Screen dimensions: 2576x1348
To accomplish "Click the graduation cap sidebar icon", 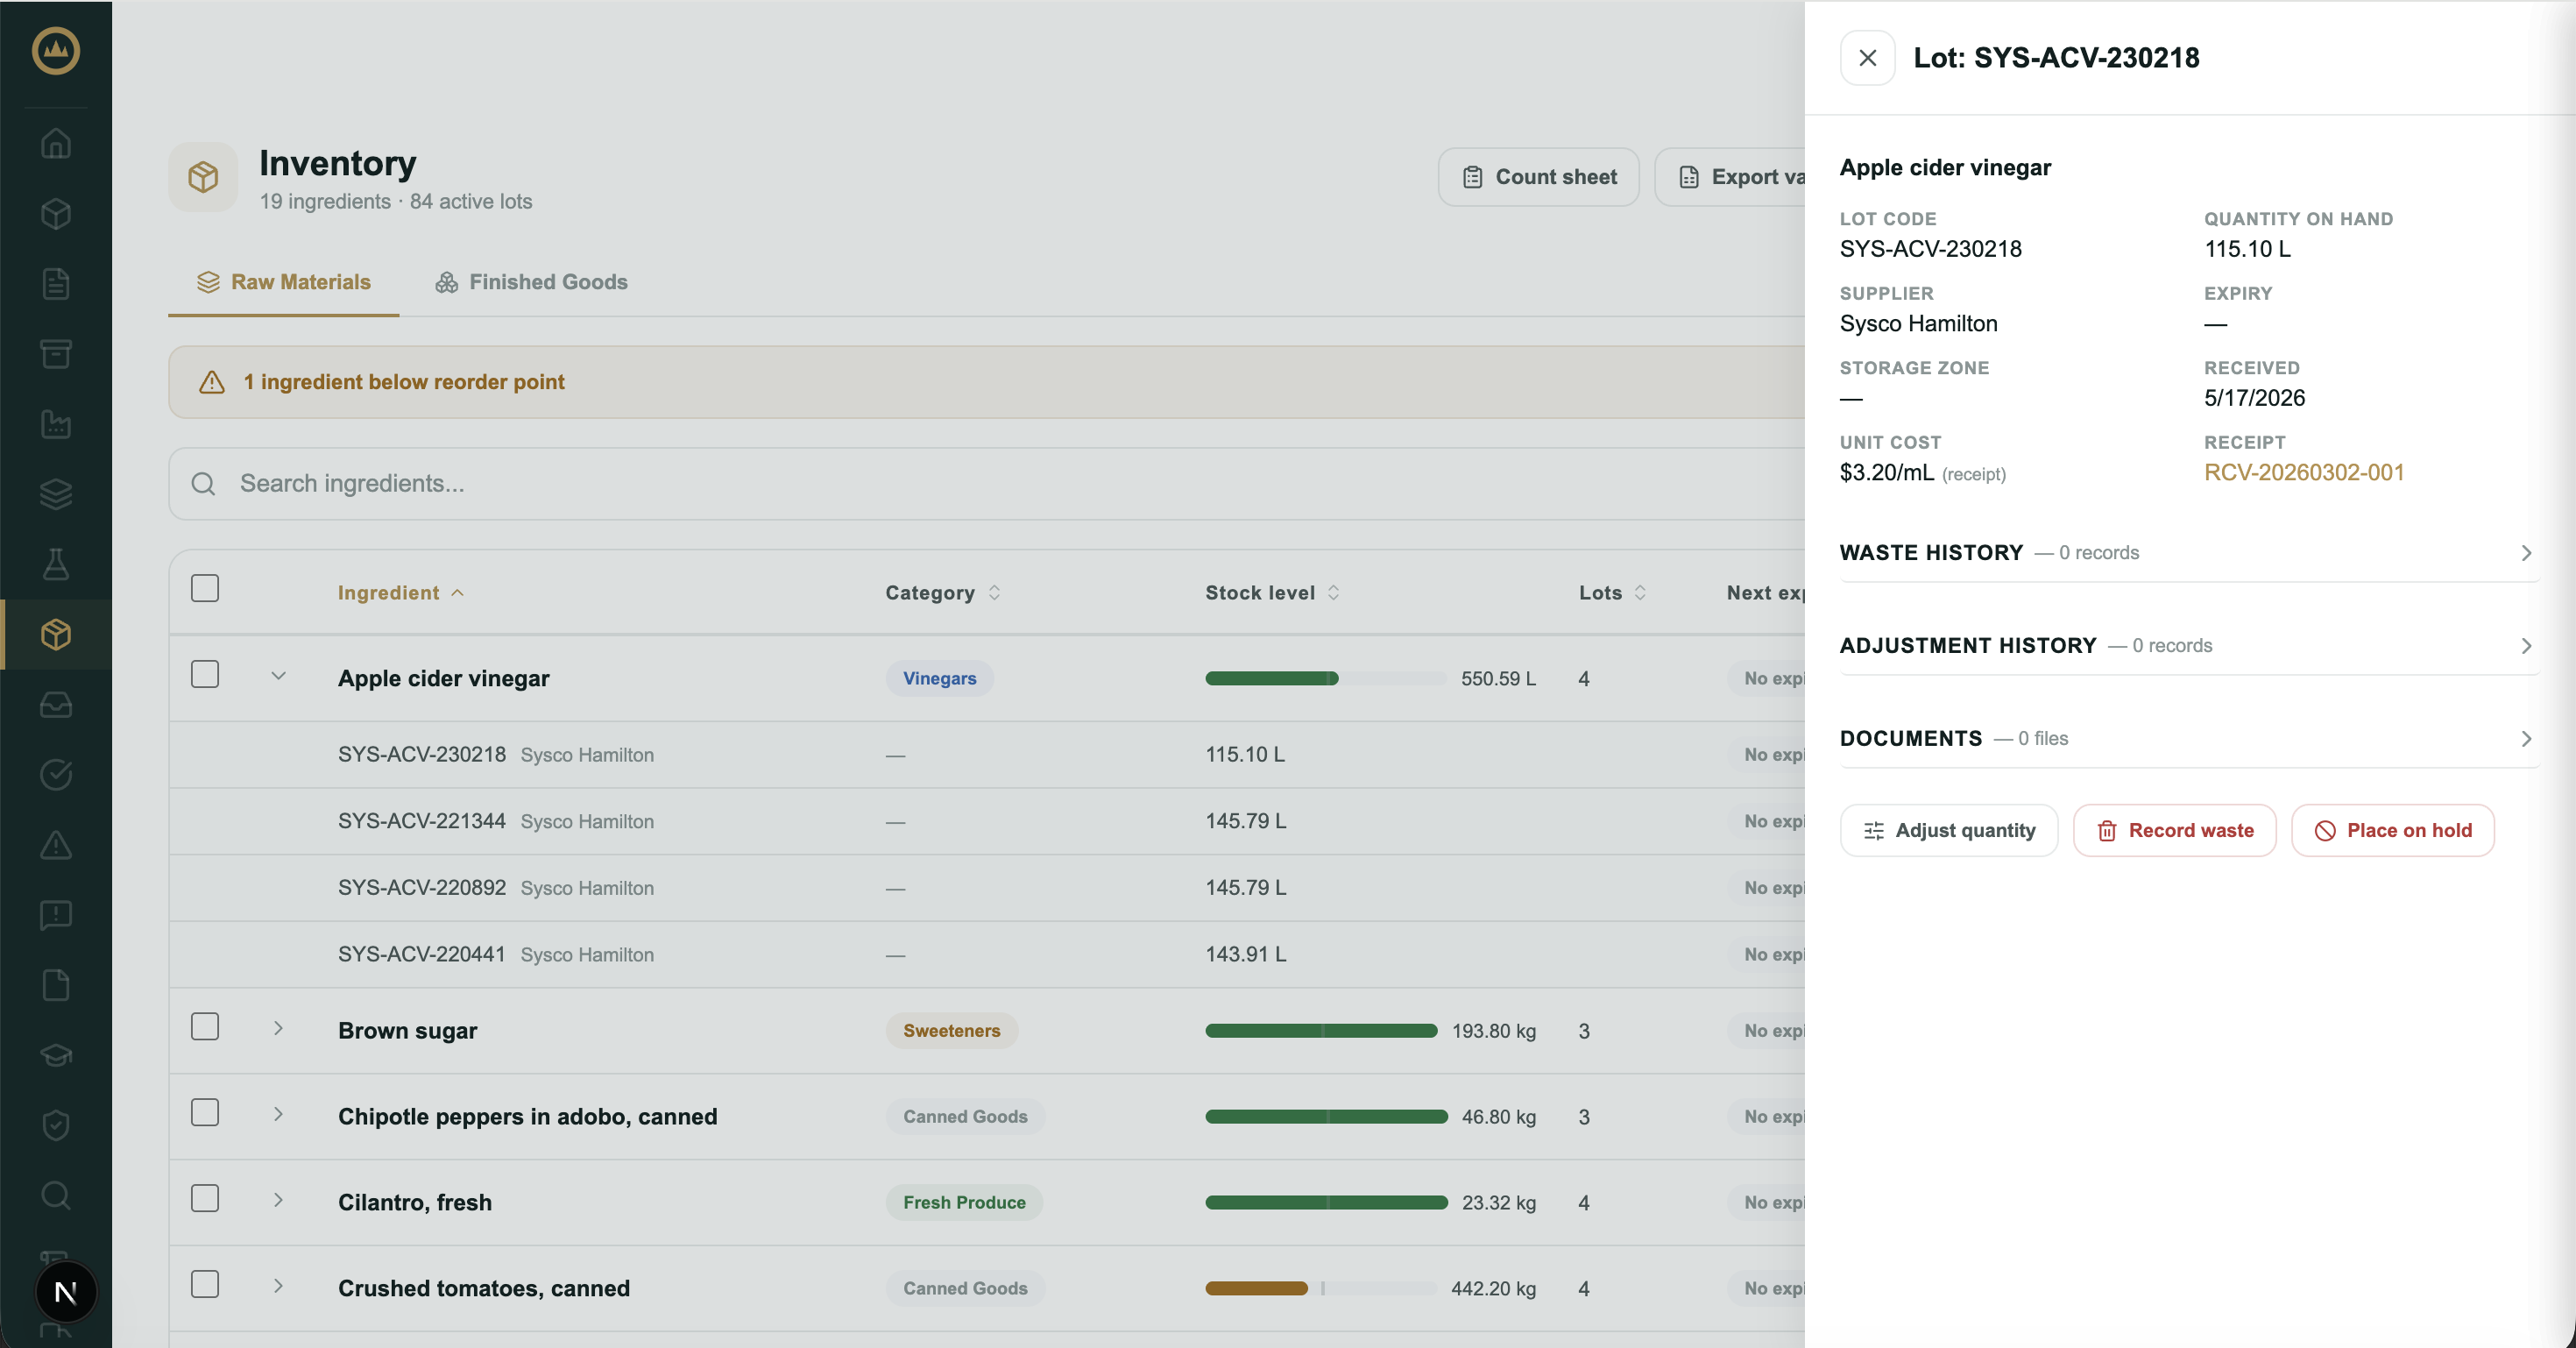I will pyautogui.click(x=56, y=1055).
